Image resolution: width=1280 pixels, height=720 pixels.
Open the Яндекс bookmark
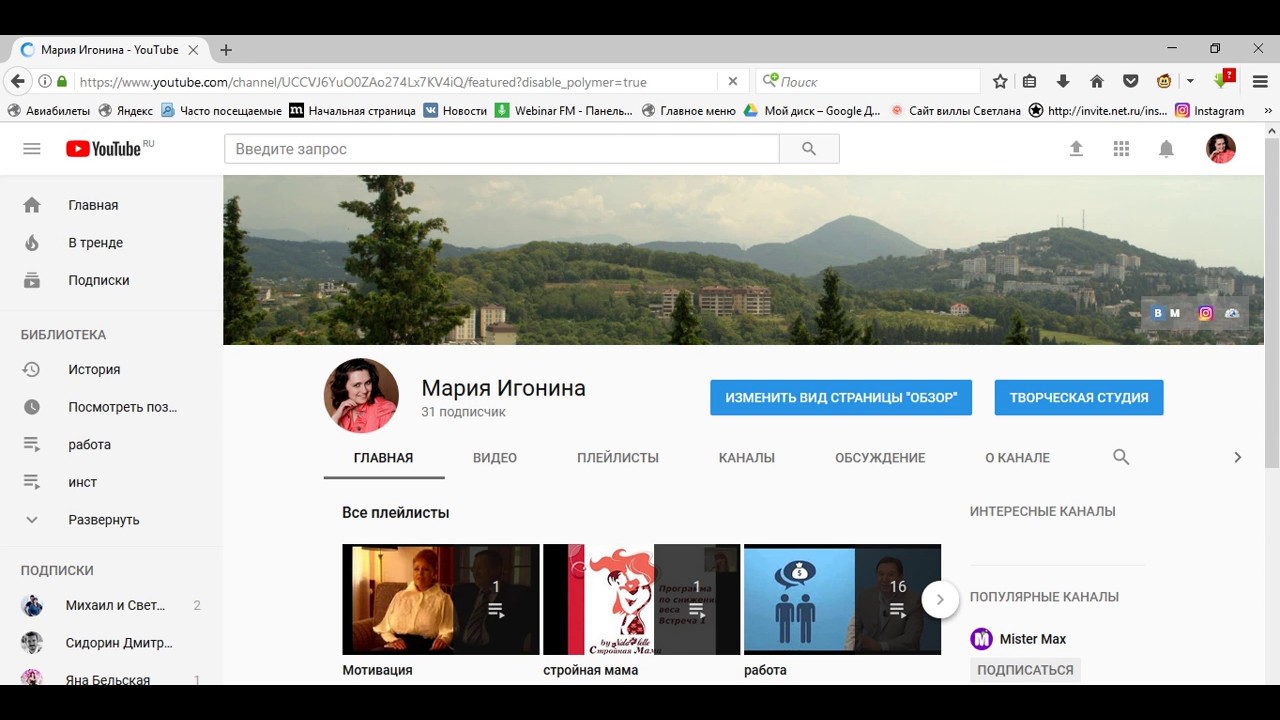click(x=125, y=111)
